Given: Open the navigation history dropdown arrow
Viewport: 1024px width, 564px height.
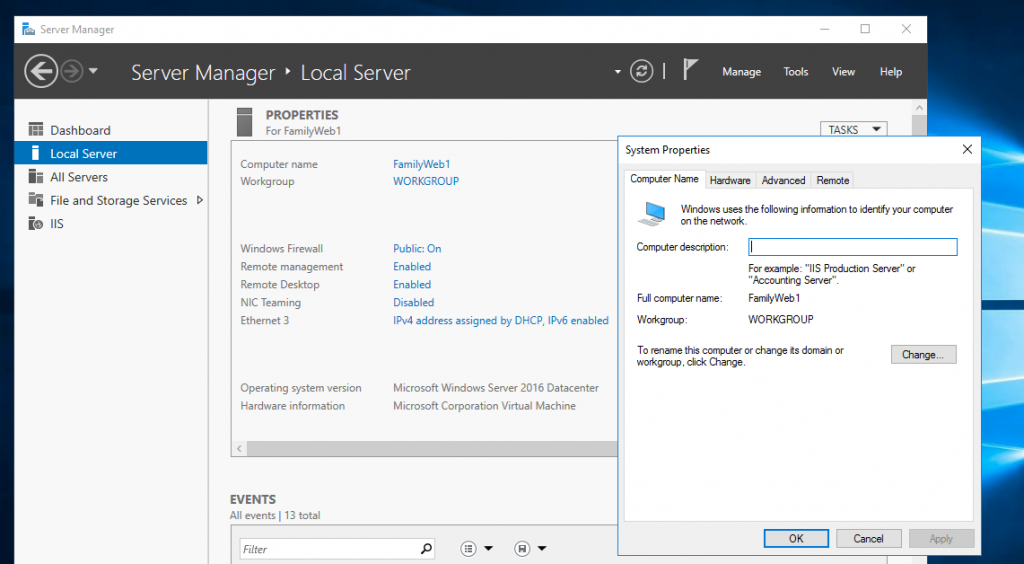Looking at the screenshot, I should coord(93,71).
